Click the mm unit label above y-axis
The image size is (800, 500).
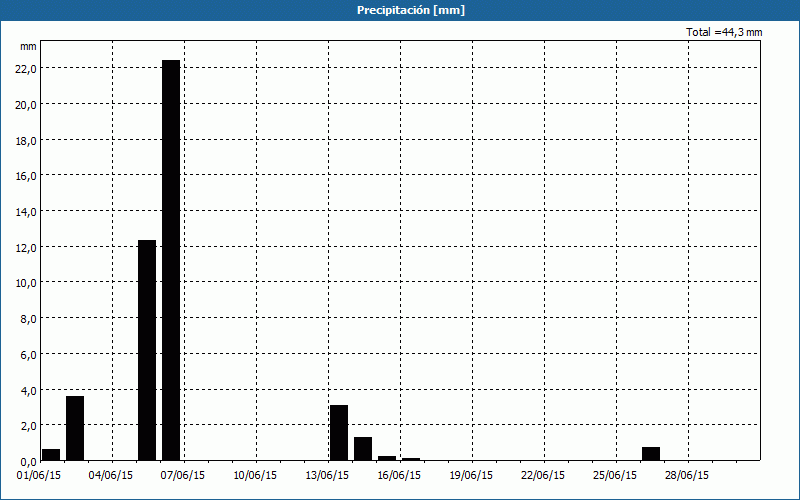pos(28,46)
